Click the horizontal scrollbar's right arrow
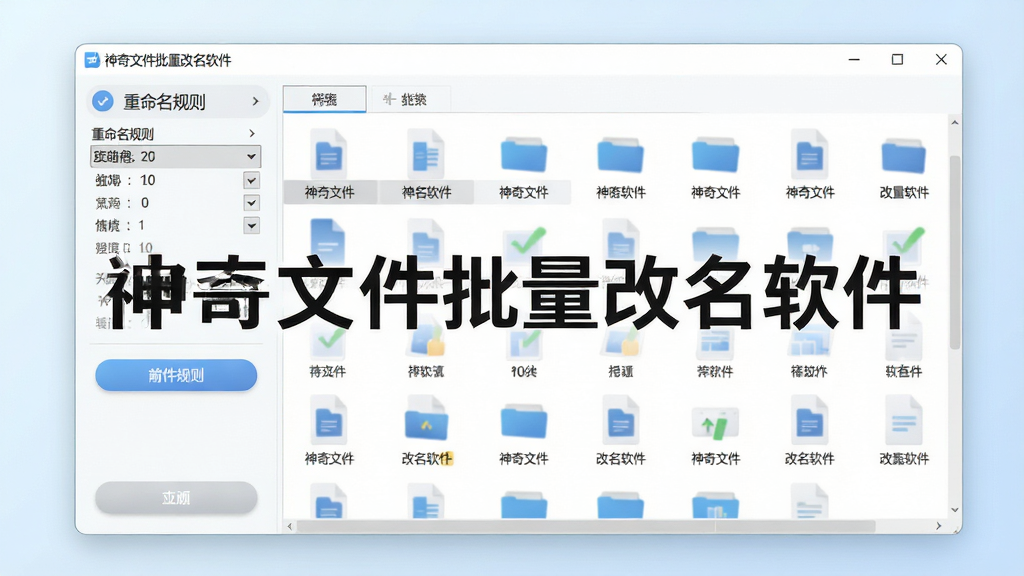This screenshot has width=1024, height=576. point(938,526)
